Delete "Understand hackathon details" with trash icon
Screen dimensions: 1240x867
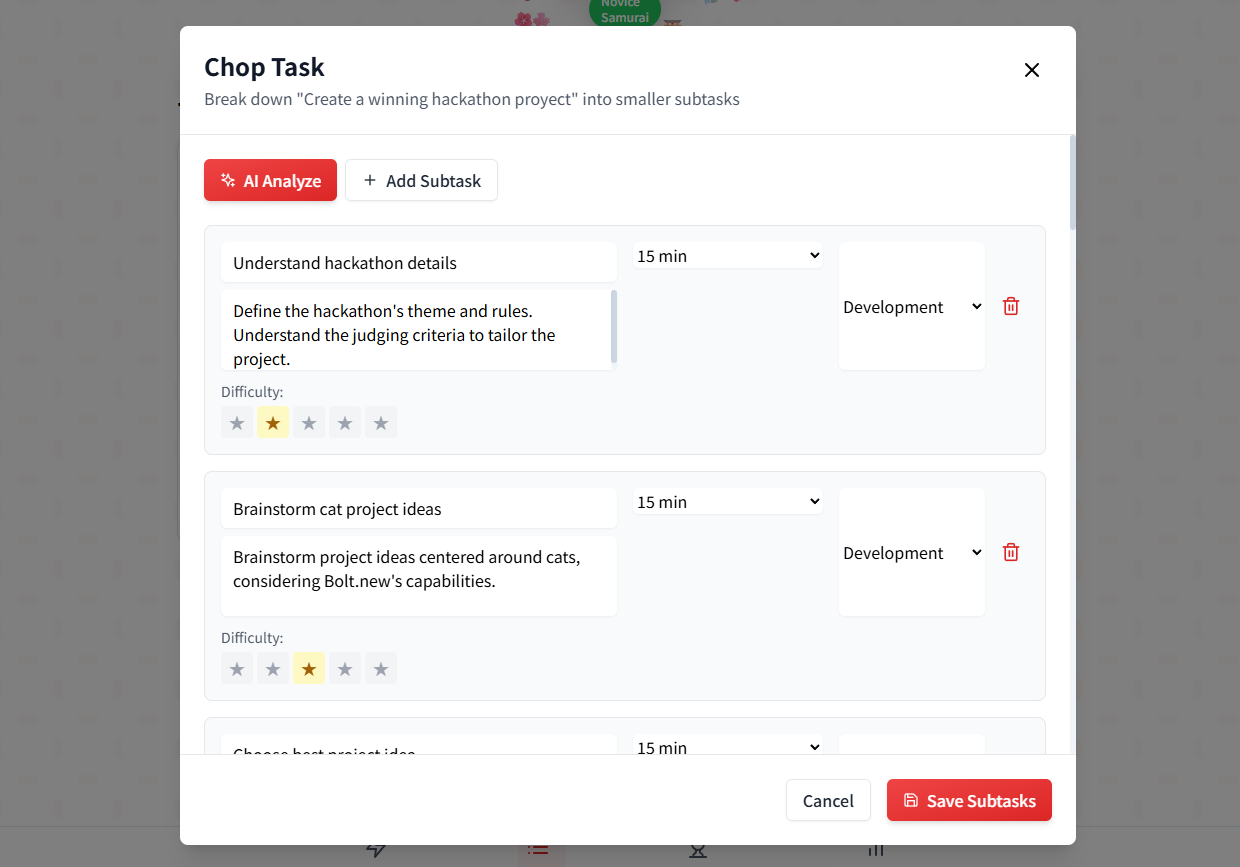pyautogui.click(x=1010, y=306)
